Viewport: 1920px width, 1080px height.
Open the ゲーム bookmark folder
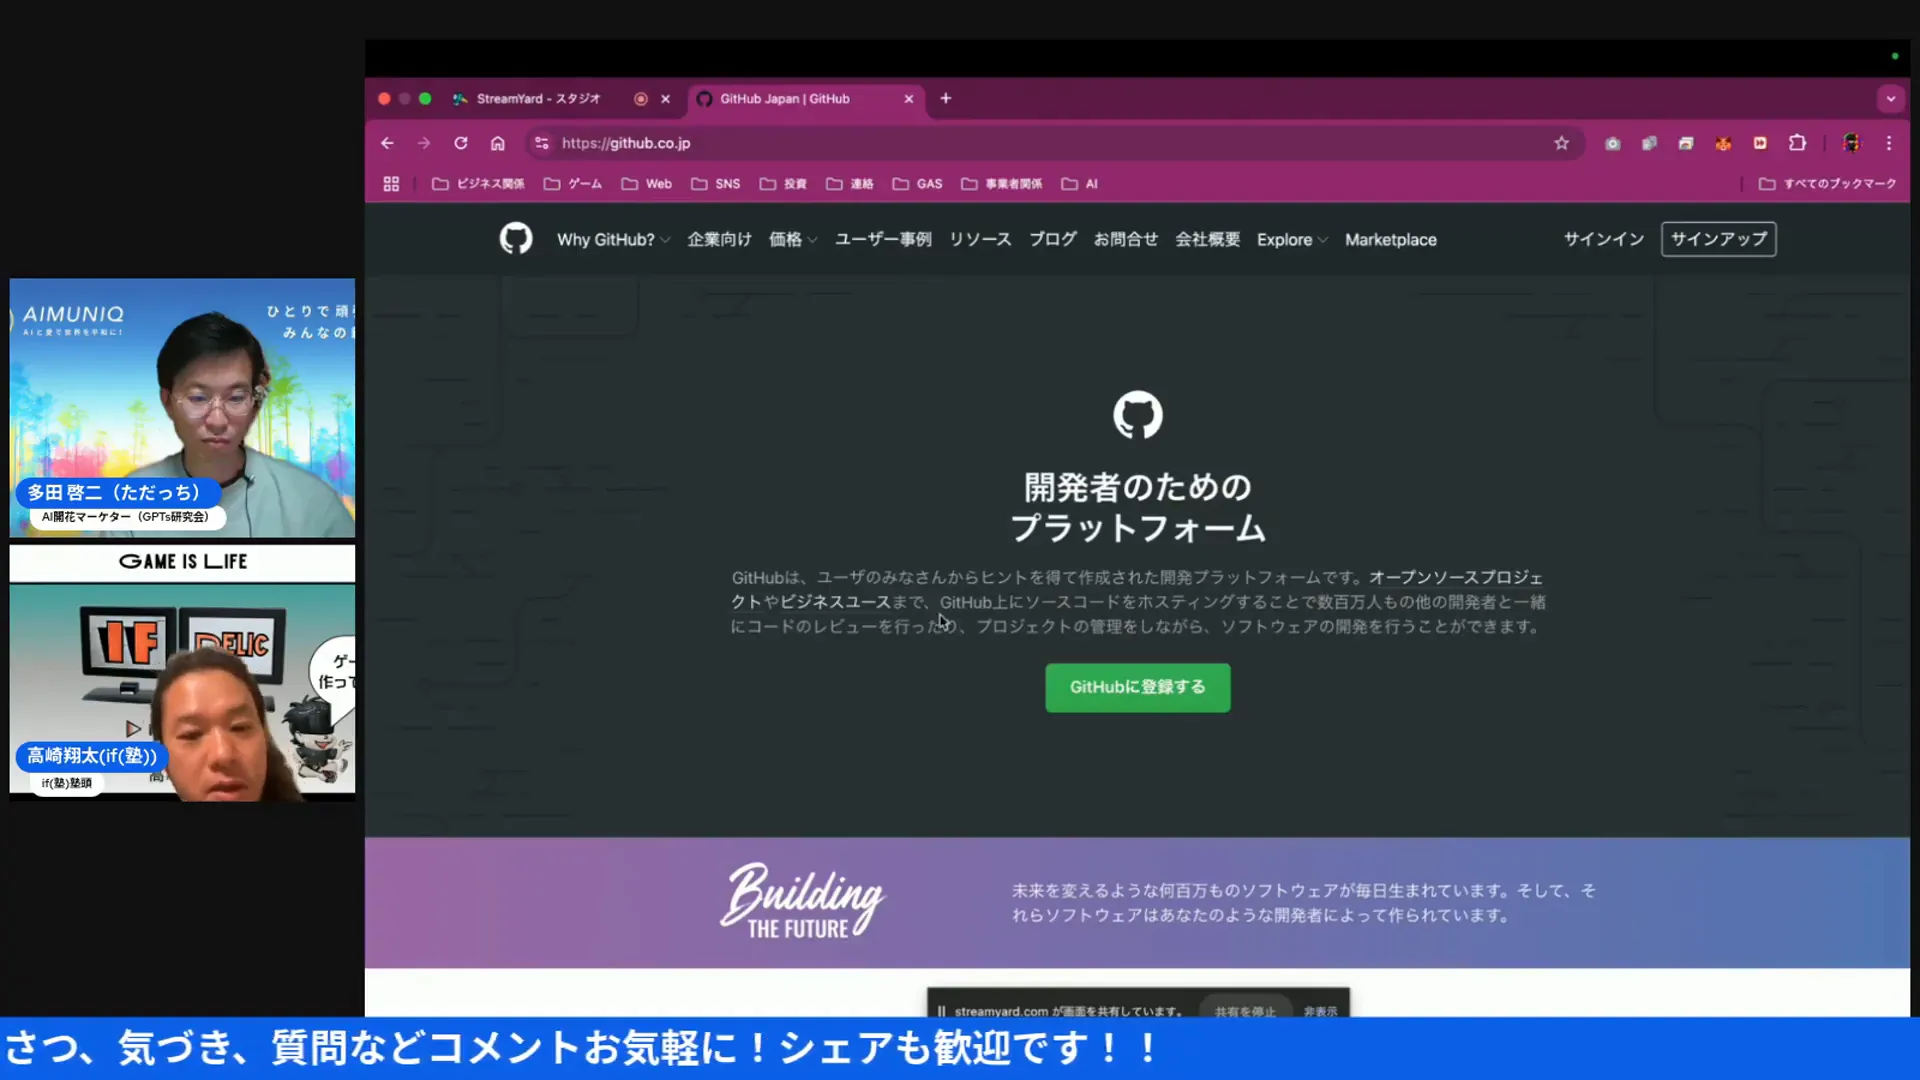(x=573, y=184)
